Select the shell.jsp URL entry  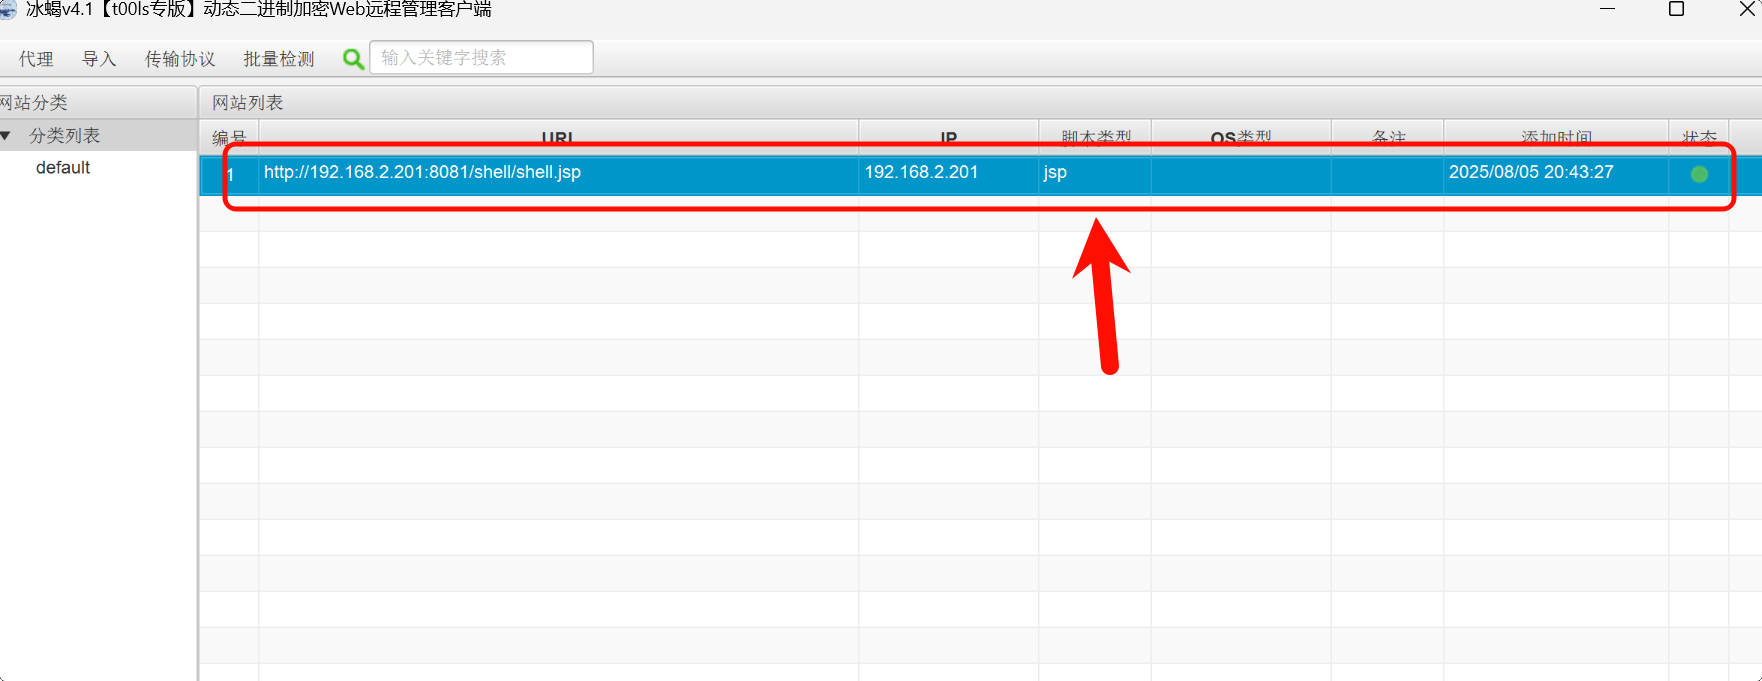[x=422, y=172]
